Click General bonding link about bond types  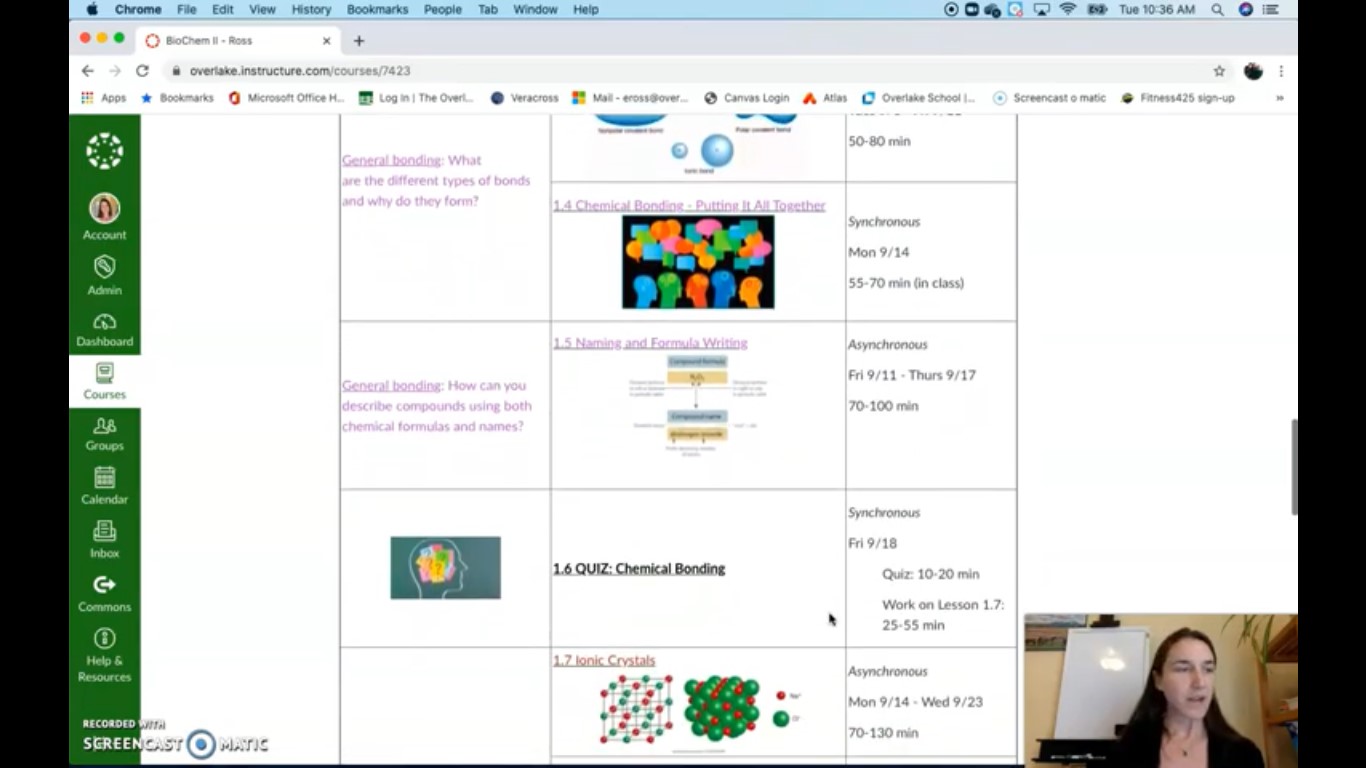tap(391, 160)
